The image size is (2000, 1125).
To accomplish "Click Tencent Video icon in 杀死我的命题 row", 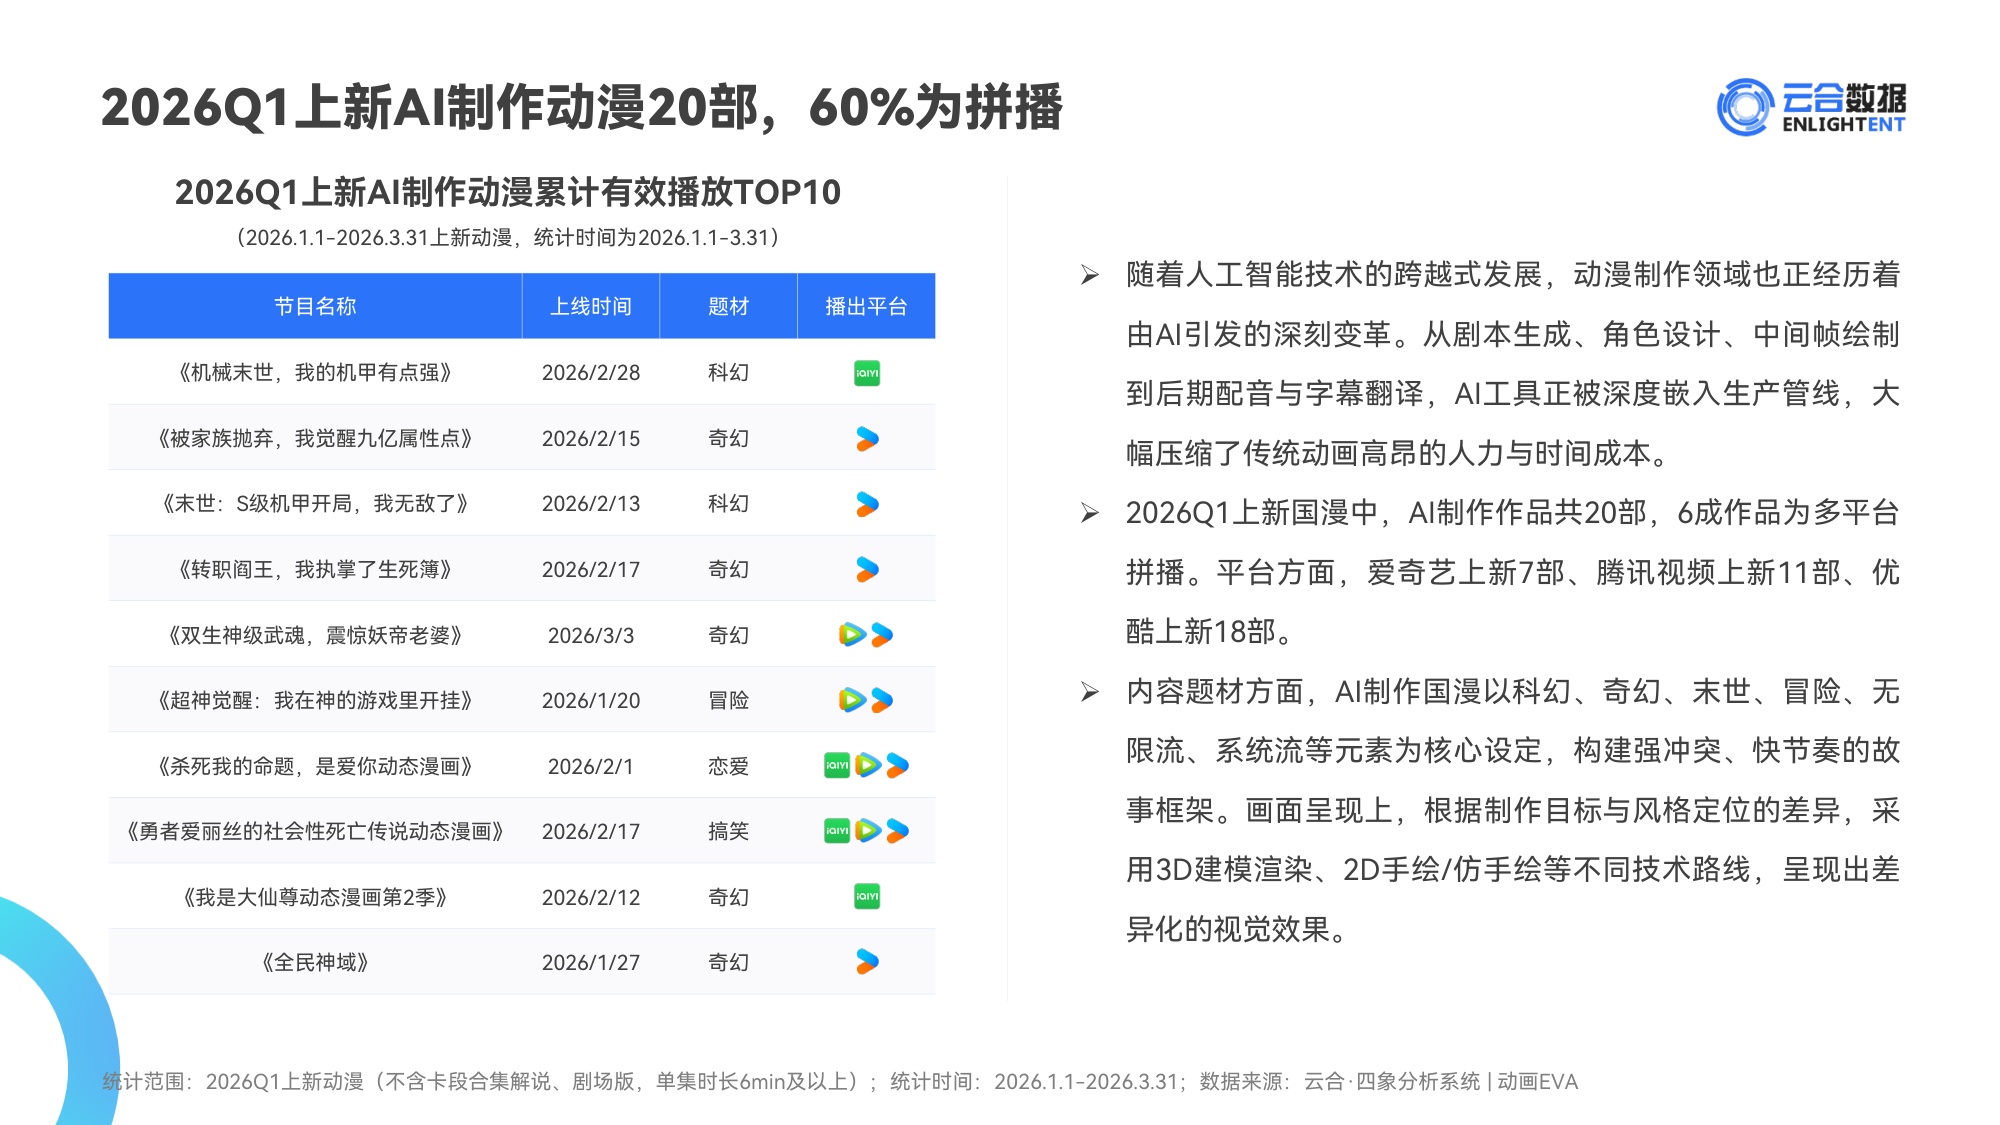I will click(x=868, y=766).
